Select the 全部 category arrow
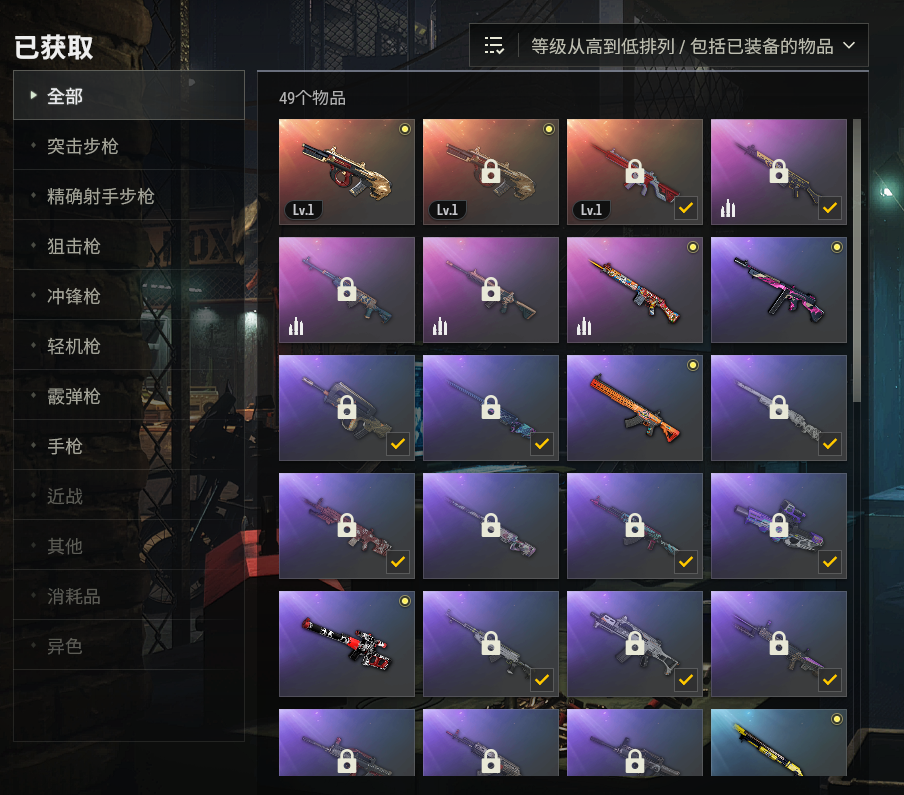Viewport: 904px width, 795px height. pyautogui.click(x=33, y=95)
